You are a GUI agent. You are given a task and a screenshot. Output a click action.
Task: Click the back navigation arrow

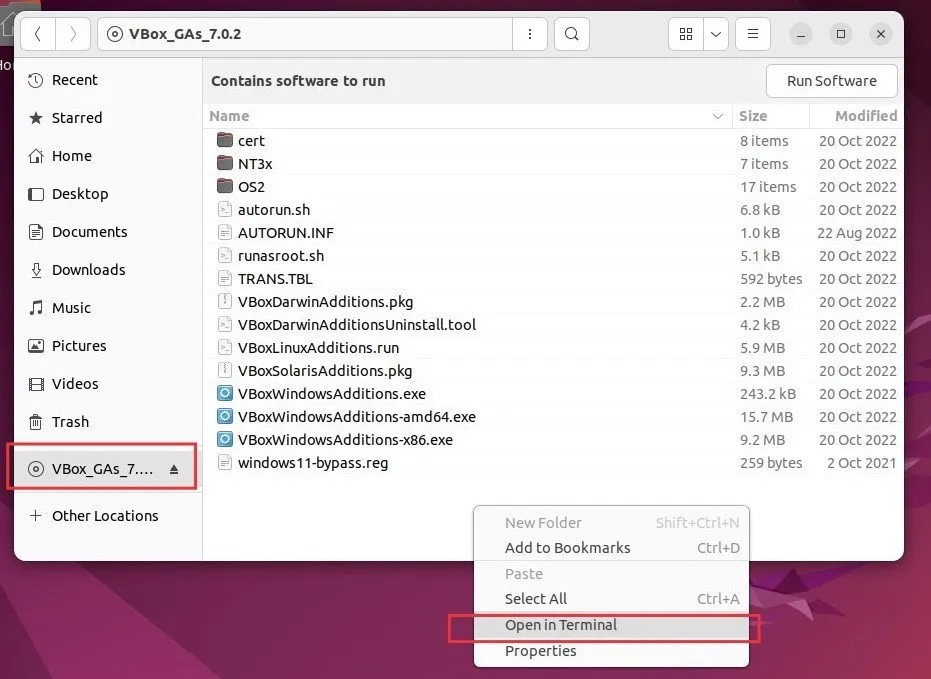pos(38,34)
